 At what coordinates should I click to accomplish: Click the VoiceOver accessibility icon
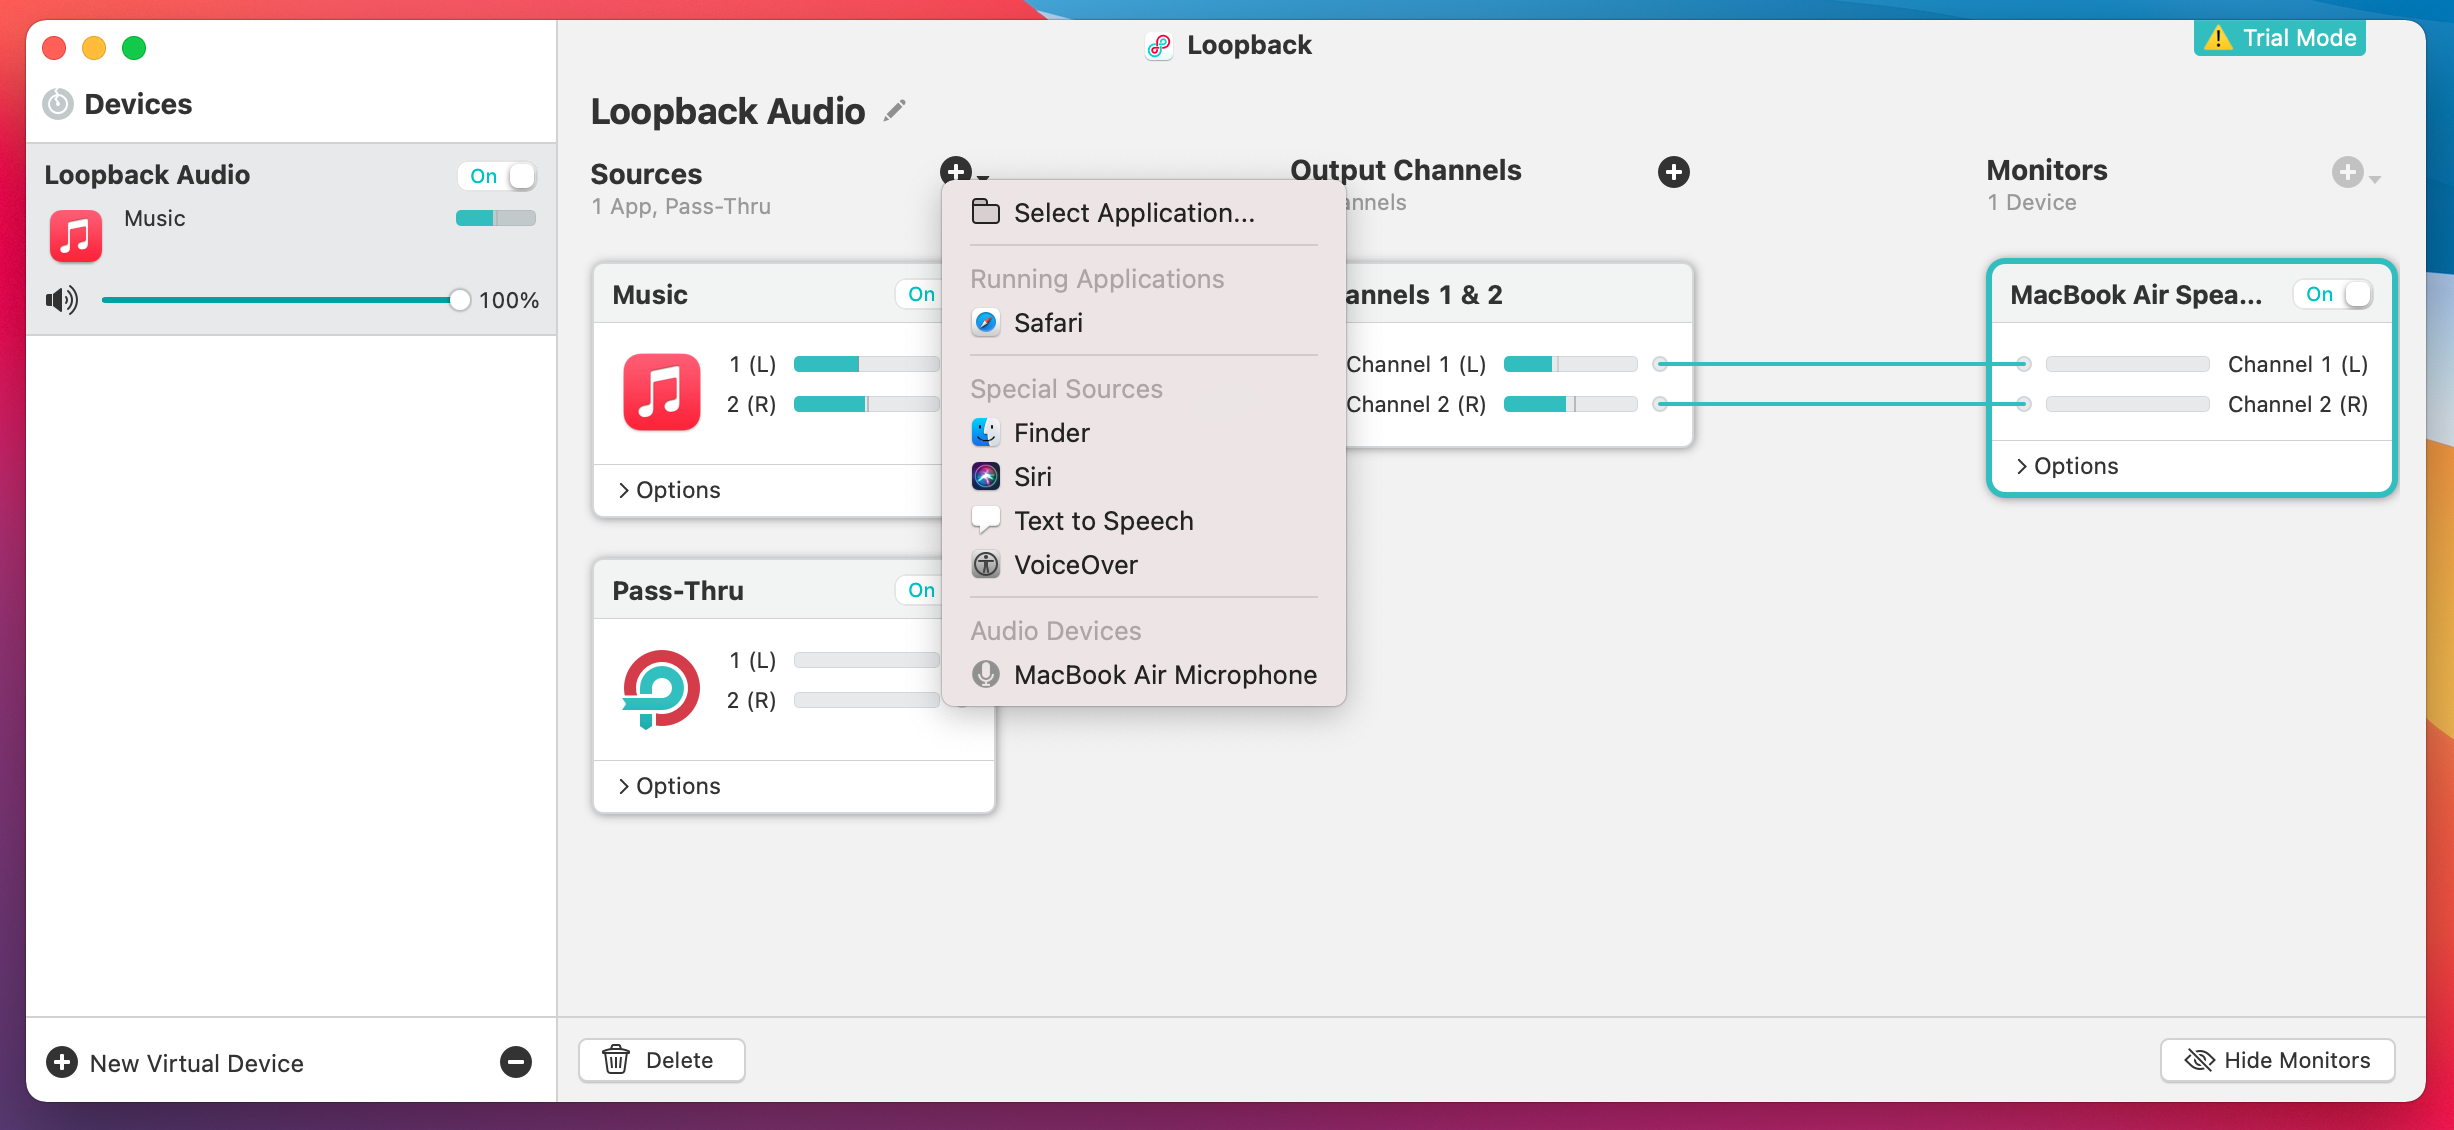[986, 564]
